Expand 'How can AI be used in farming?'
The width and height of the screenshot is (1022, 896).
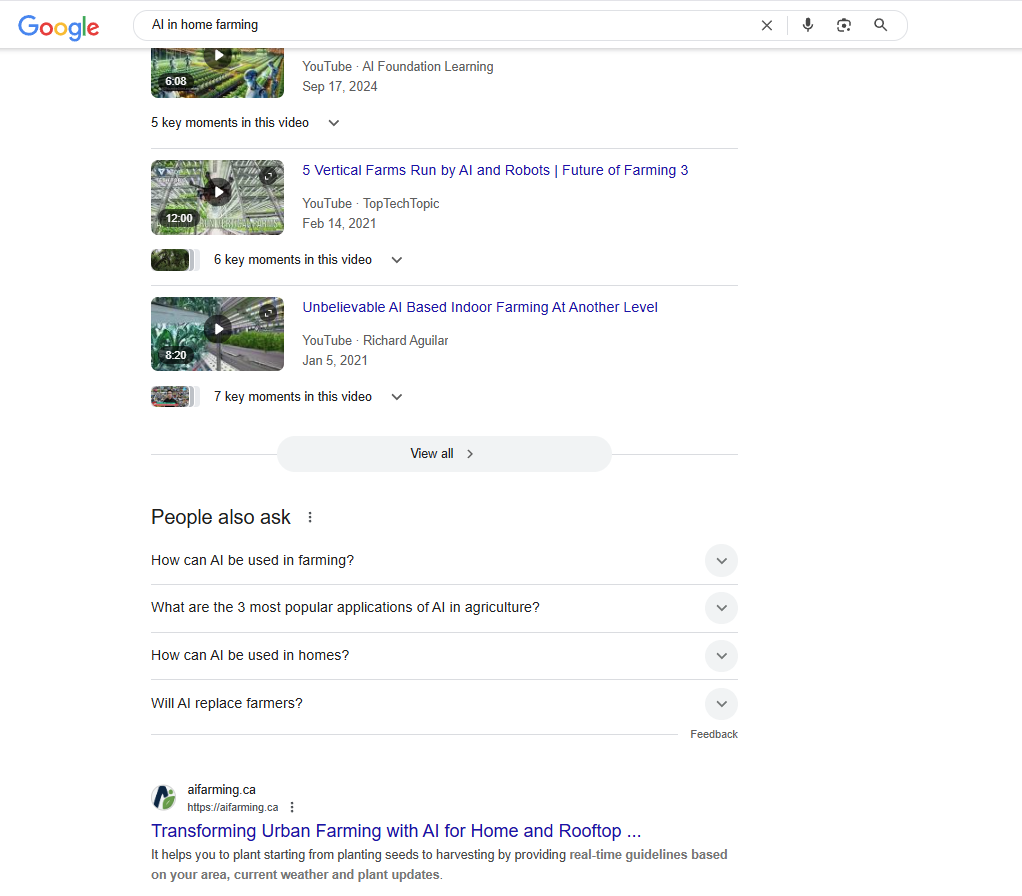point(444,560)
